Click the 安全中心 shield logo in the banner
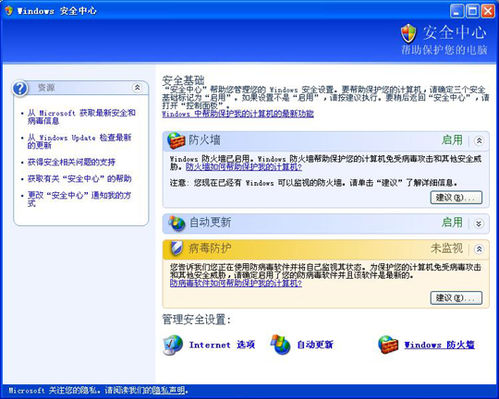This screenshot has width=499, height=399. pos(409,33)
